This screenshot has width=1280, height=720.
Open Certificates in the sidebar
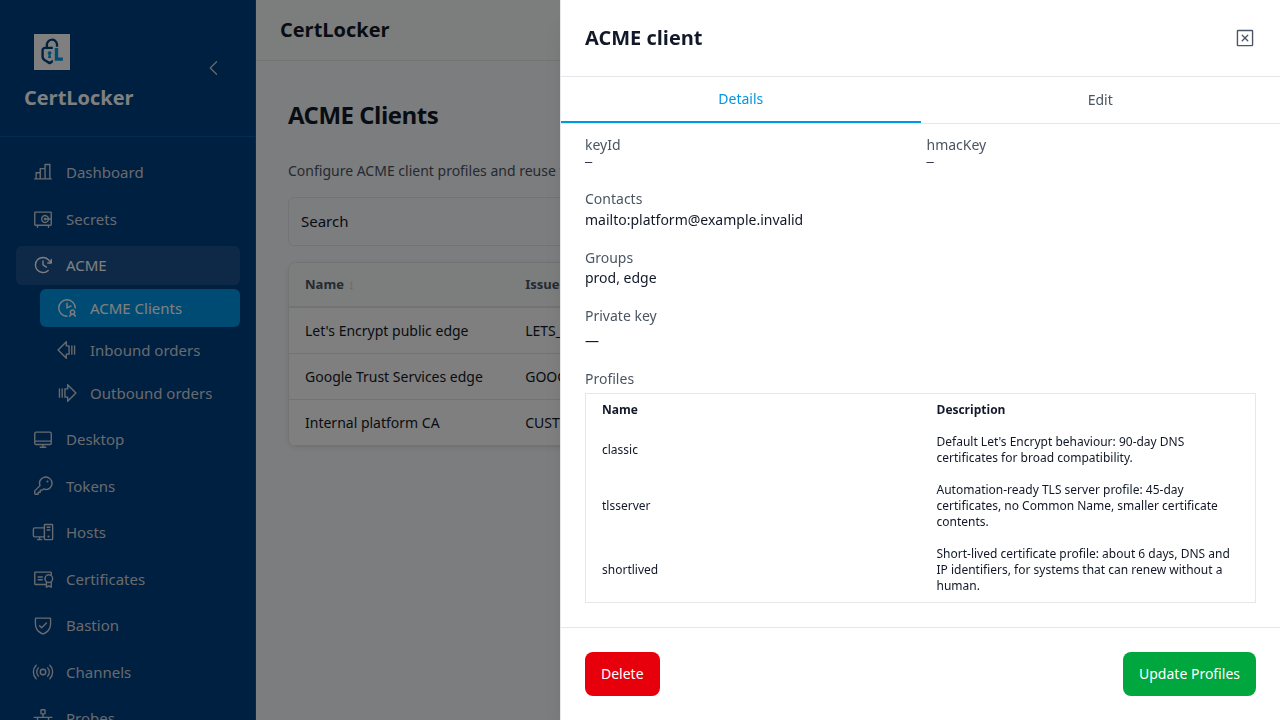[x=128, y=579]
